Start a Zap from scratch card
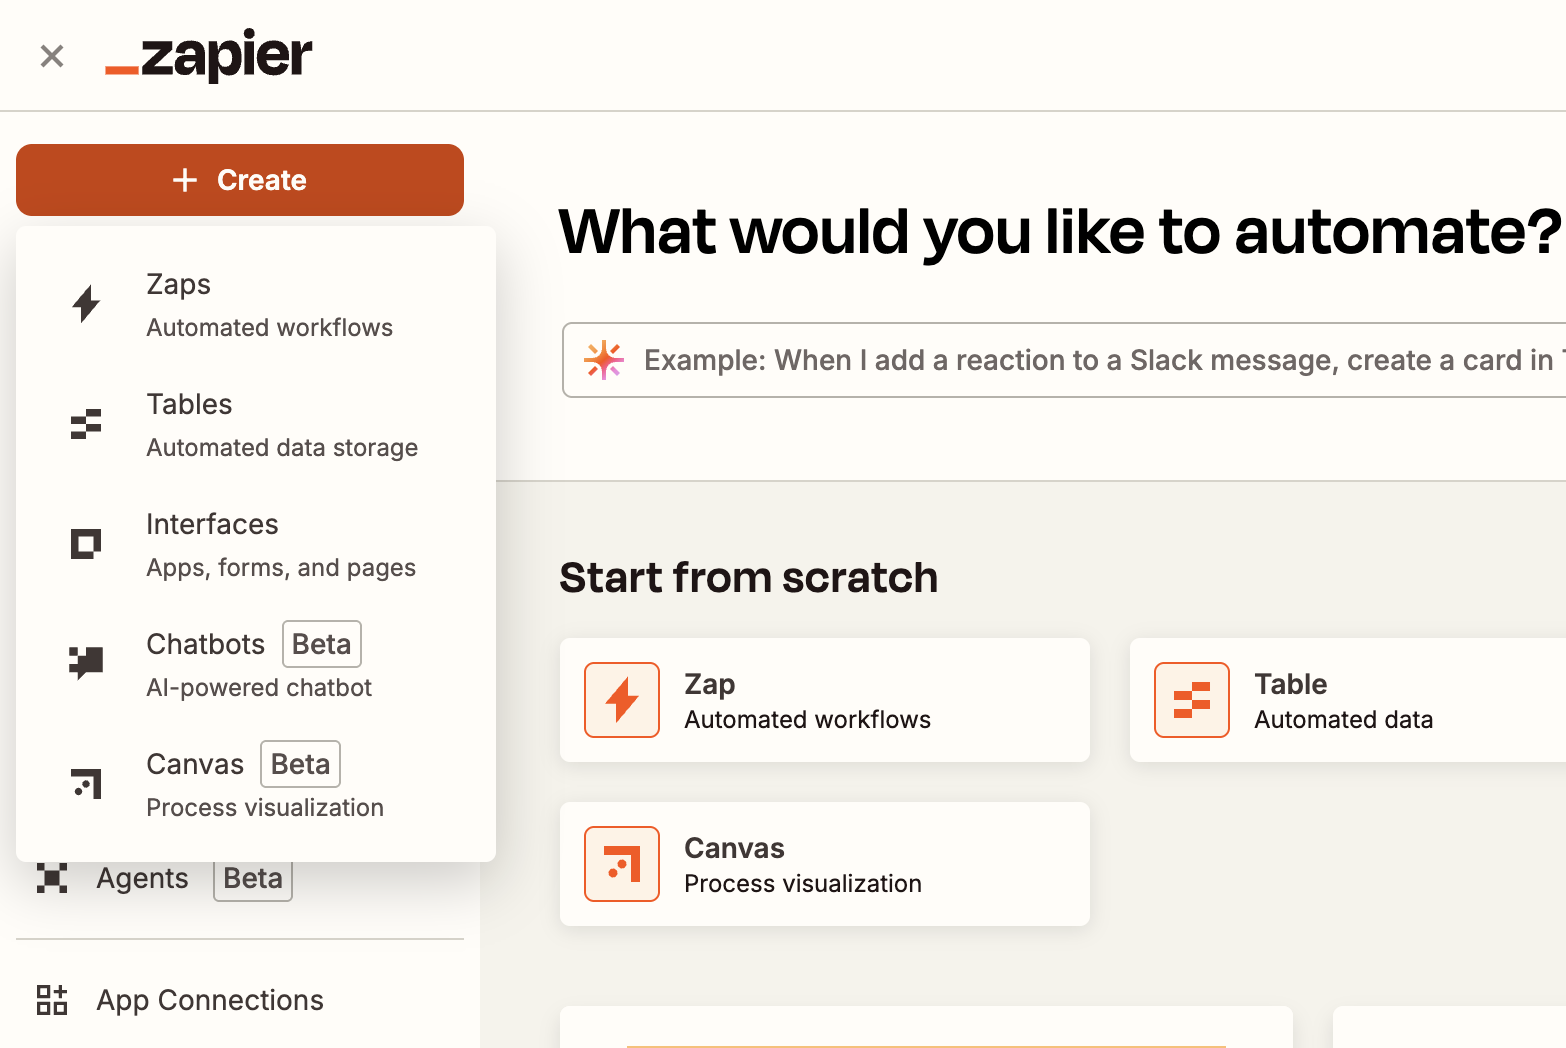 click(825, 700)
